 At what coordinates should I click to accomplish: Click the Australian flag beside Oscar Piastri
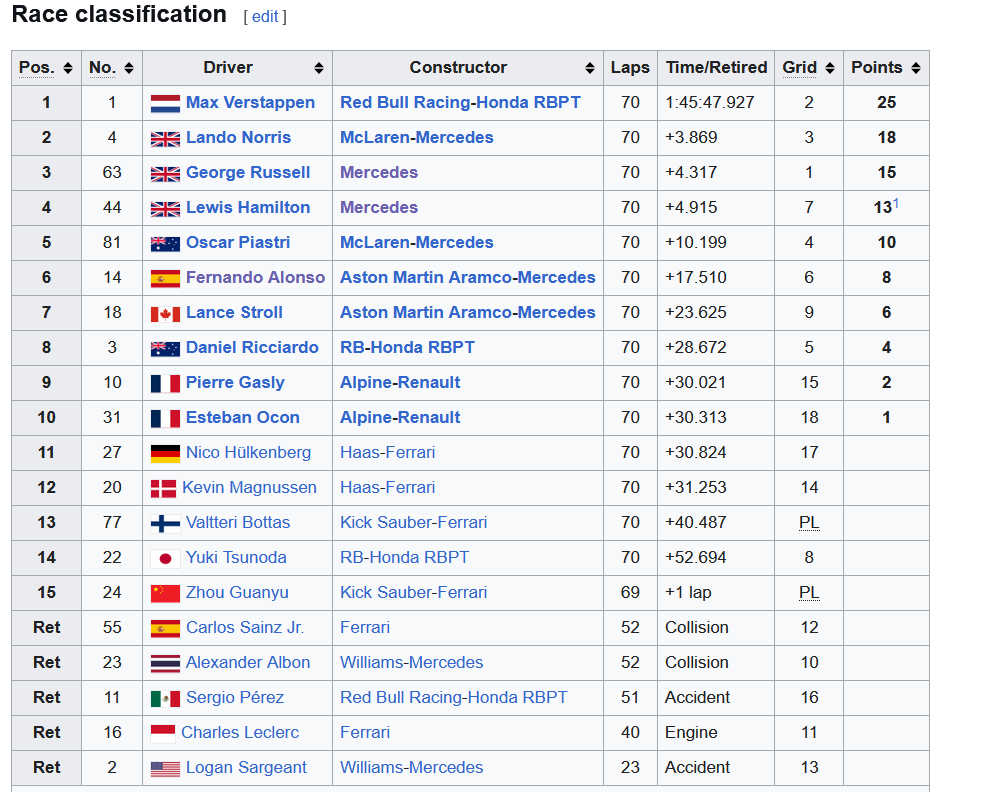click(165, 244)
